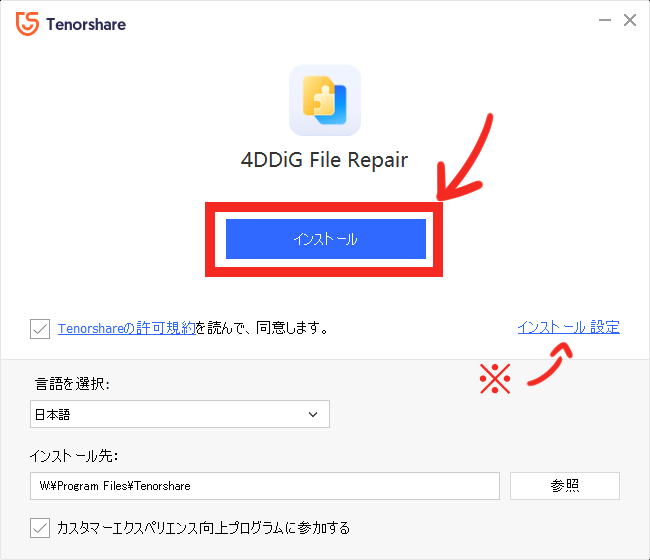Click the Tenorshare brand name text
Image resolution: width=650 pixels, height=560 pixels.
pyautogui.click(x=86, y=24)
